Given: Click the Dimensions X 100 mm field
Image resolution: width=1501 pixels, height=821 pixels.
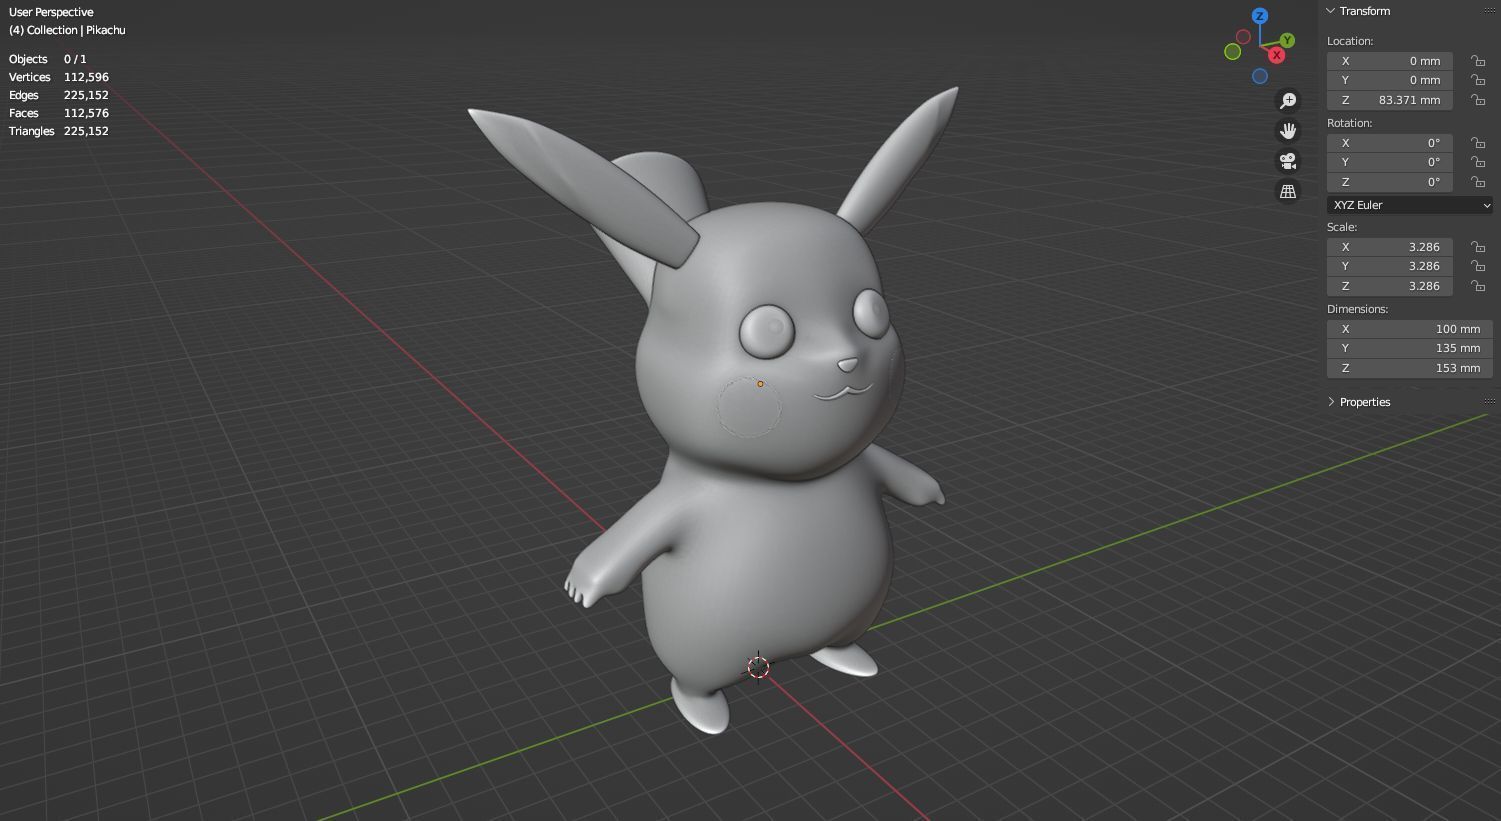Looking at the screenshot, I should point(1410,329).
